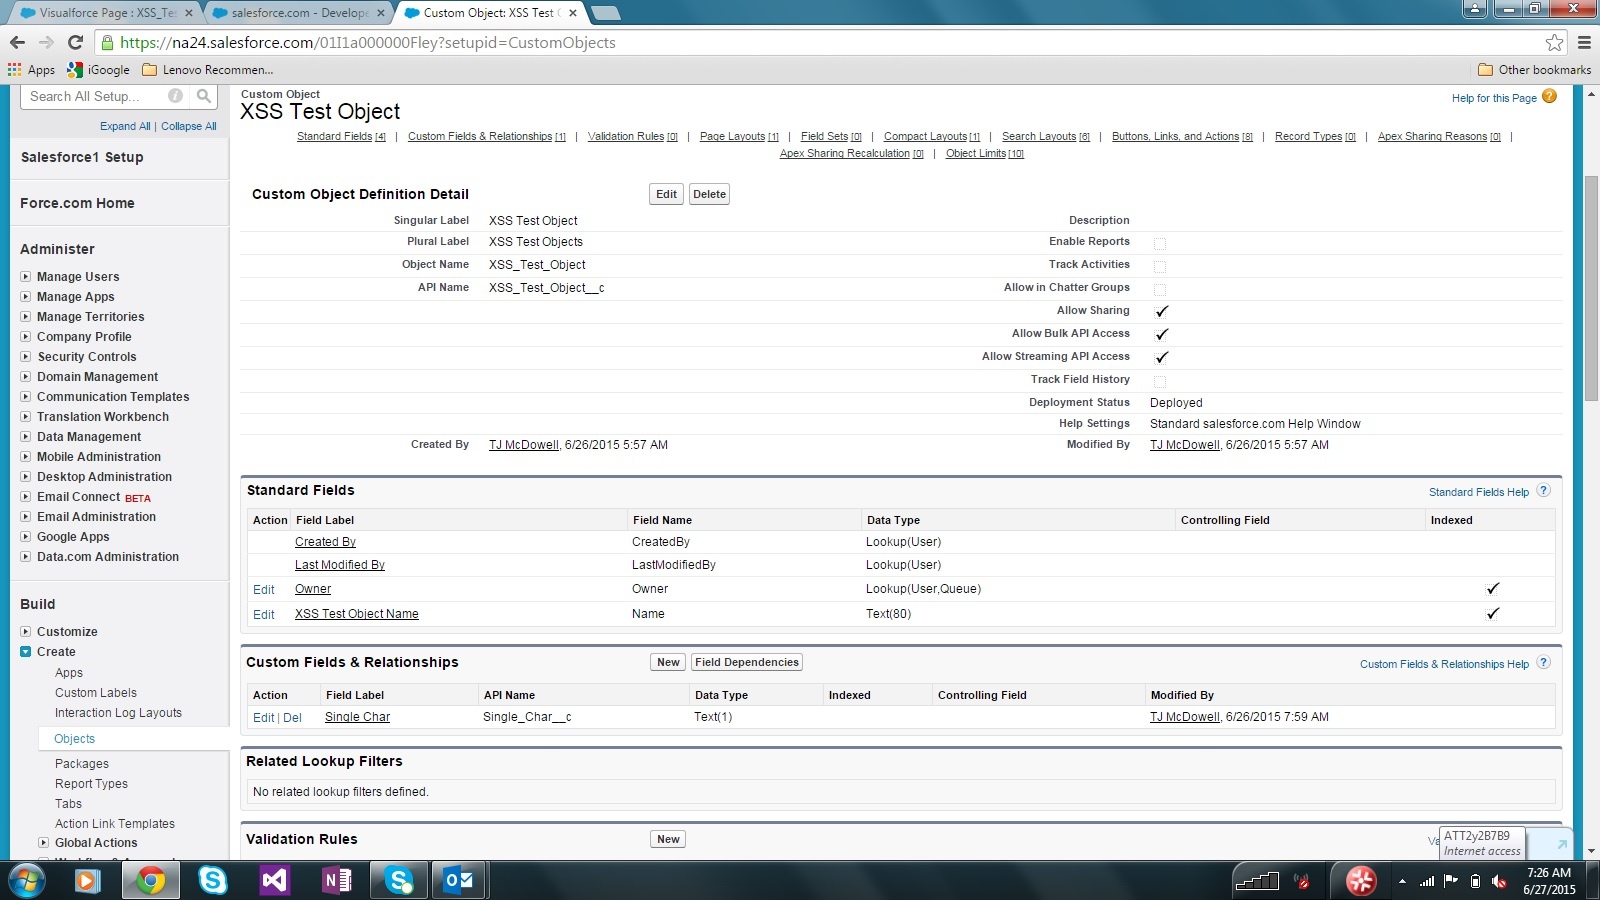Click the Track Field History checkbox
Screen dimensions: 1600x900
[1160, 381]
